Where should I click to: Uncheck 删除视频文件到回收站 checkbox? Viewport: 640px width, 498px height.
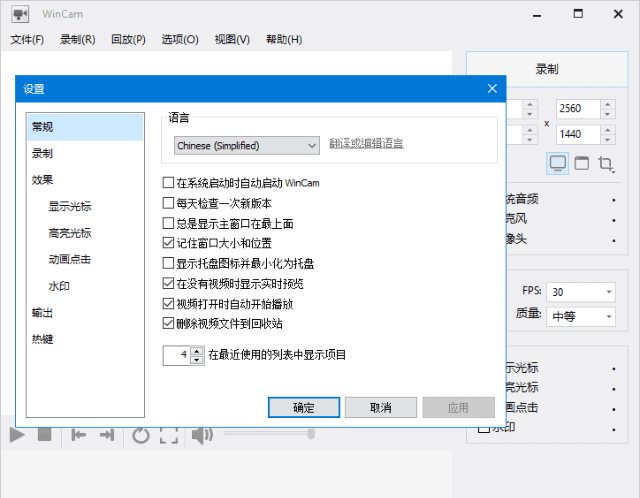click(168, 323)
